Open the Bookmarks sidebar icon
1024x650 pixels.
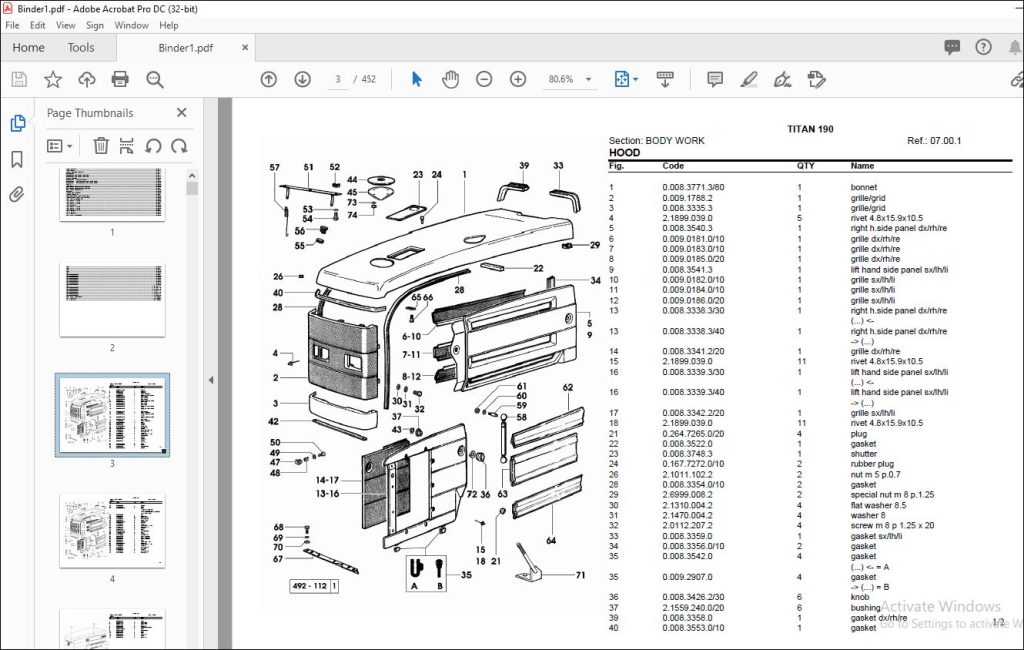[17, 159]
